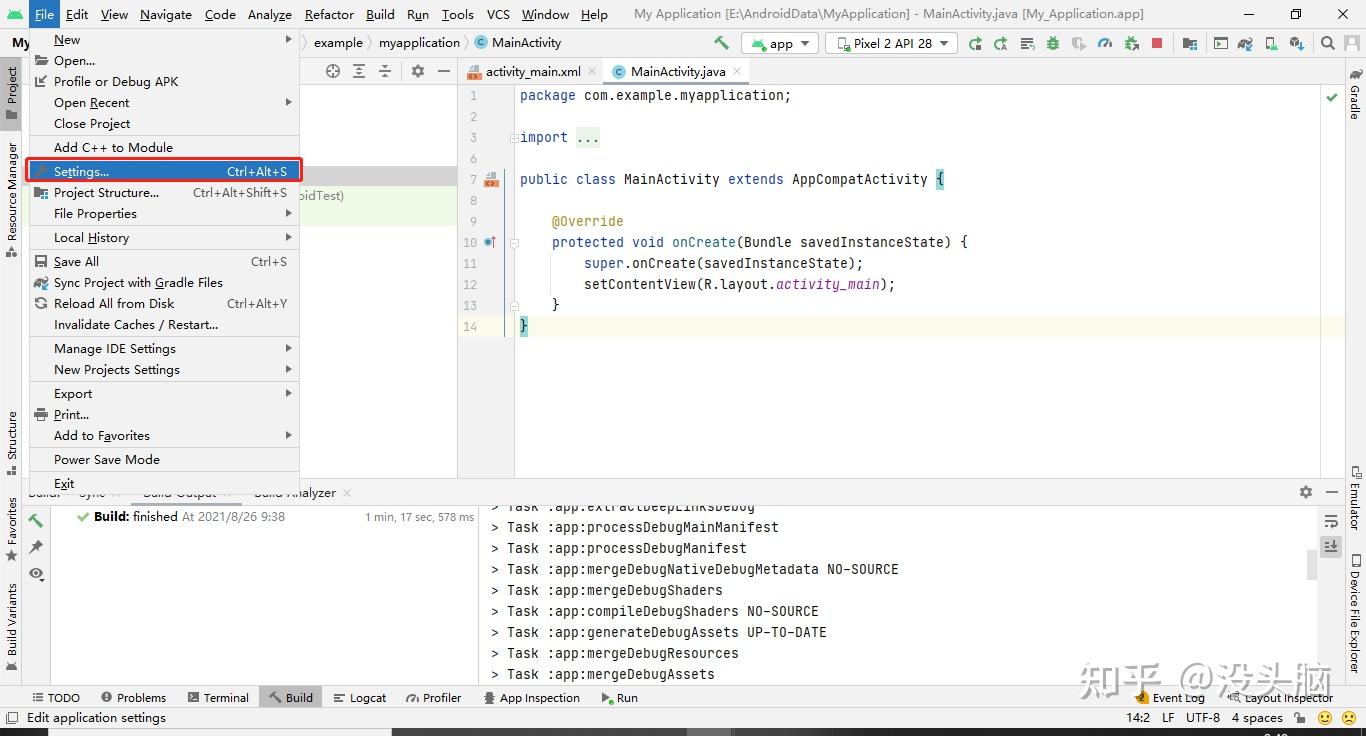Open Search Everywhere with the magnifier icon
The height and width of the screenshot is (736, 1366).
click(x=1327, y=43)
